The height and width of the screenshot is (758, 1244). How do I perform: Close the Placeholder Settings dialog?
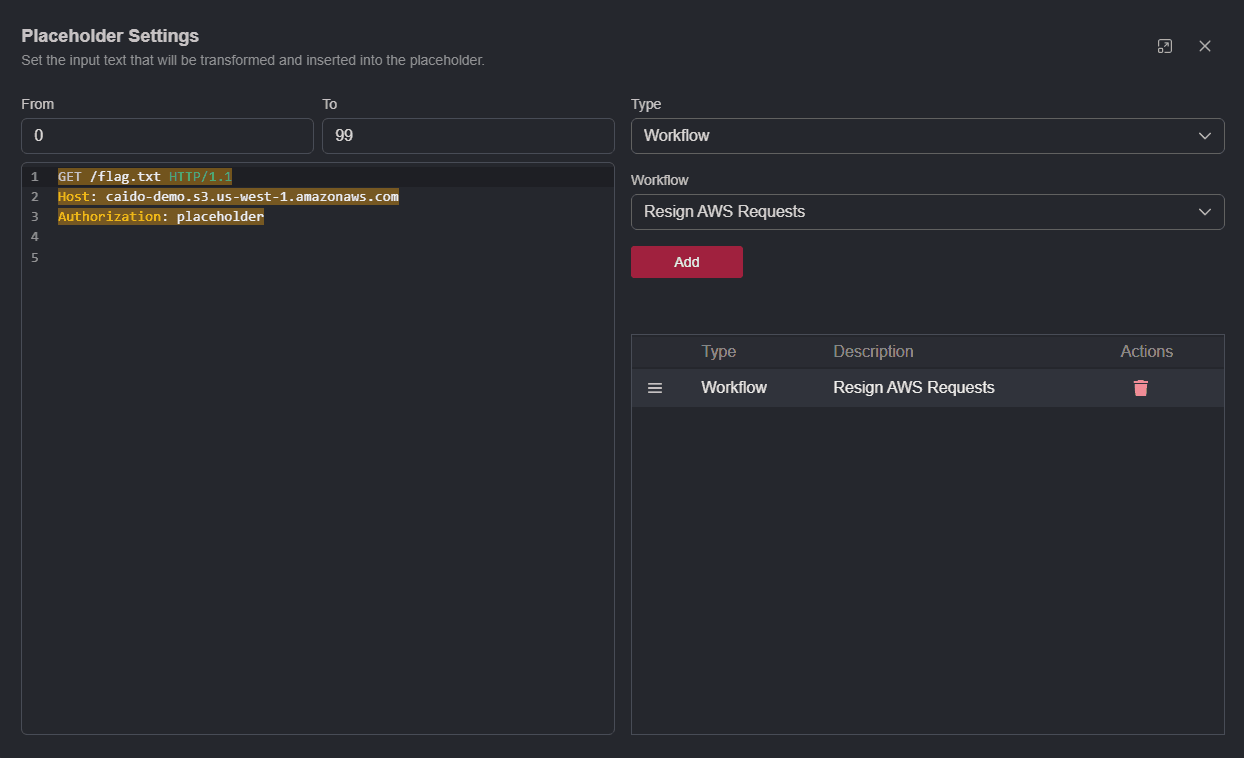point(1205,46)
